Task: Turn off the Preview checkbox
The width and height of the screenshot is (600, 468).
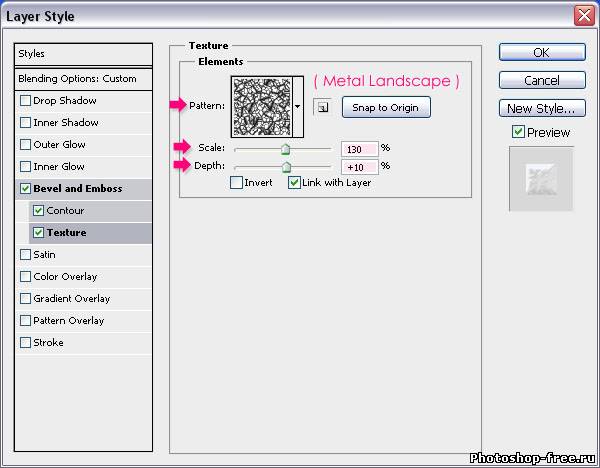Action: [x=517, y=132]
